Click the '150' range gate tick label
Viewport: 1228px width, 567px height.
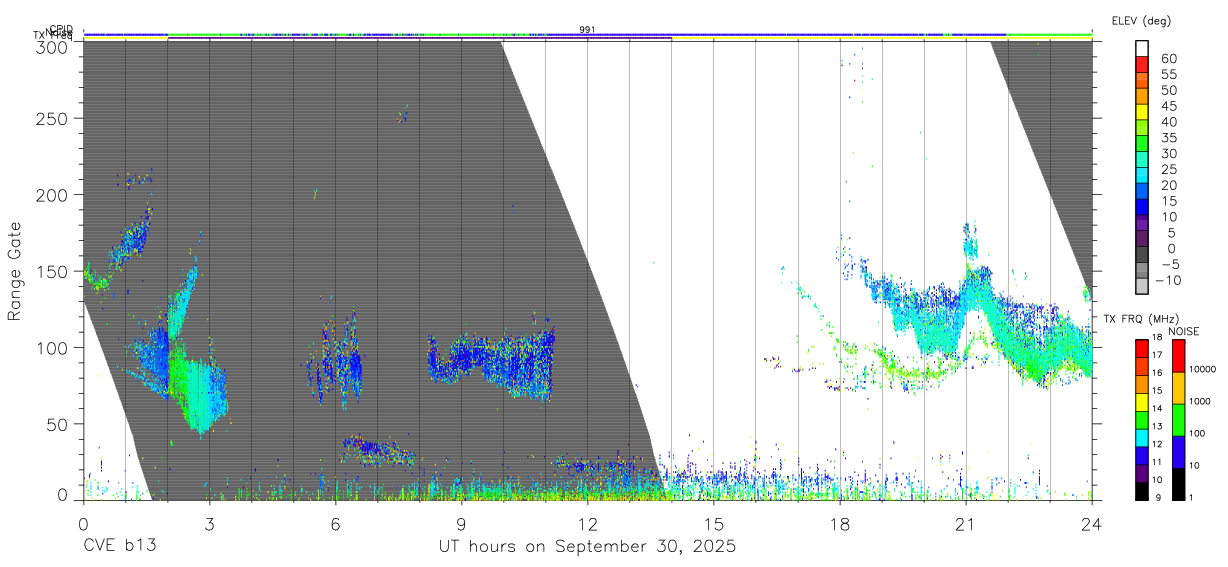(52, 271)
